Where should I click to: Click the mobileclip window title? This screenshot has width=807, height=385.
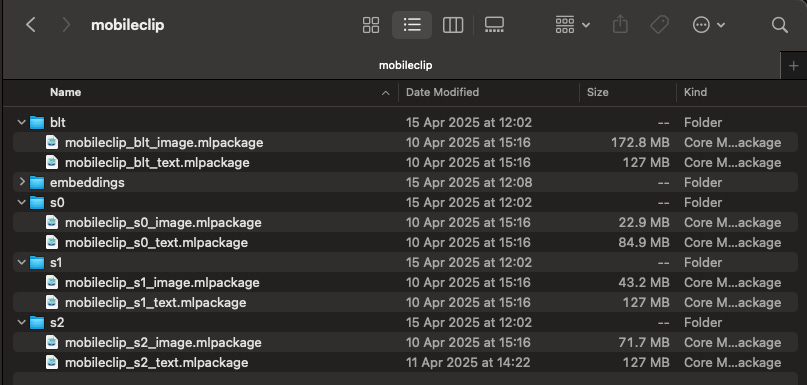128,25
